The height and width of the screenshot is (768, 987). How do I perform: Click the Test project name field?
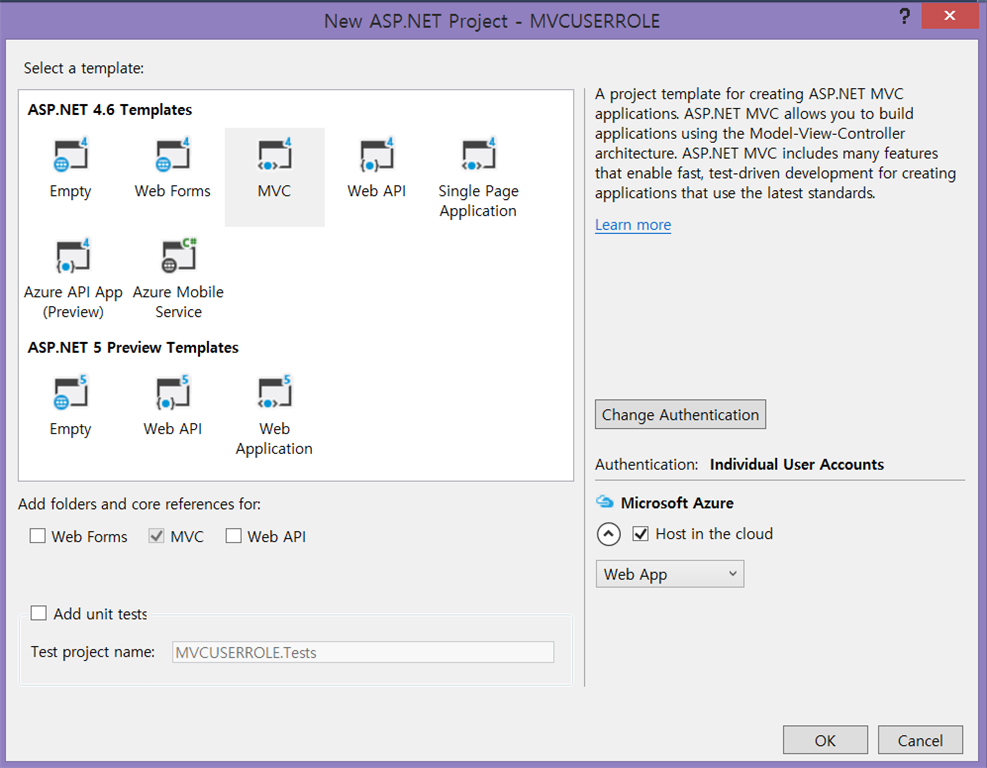pyautogui.click(x=363, y=652)
